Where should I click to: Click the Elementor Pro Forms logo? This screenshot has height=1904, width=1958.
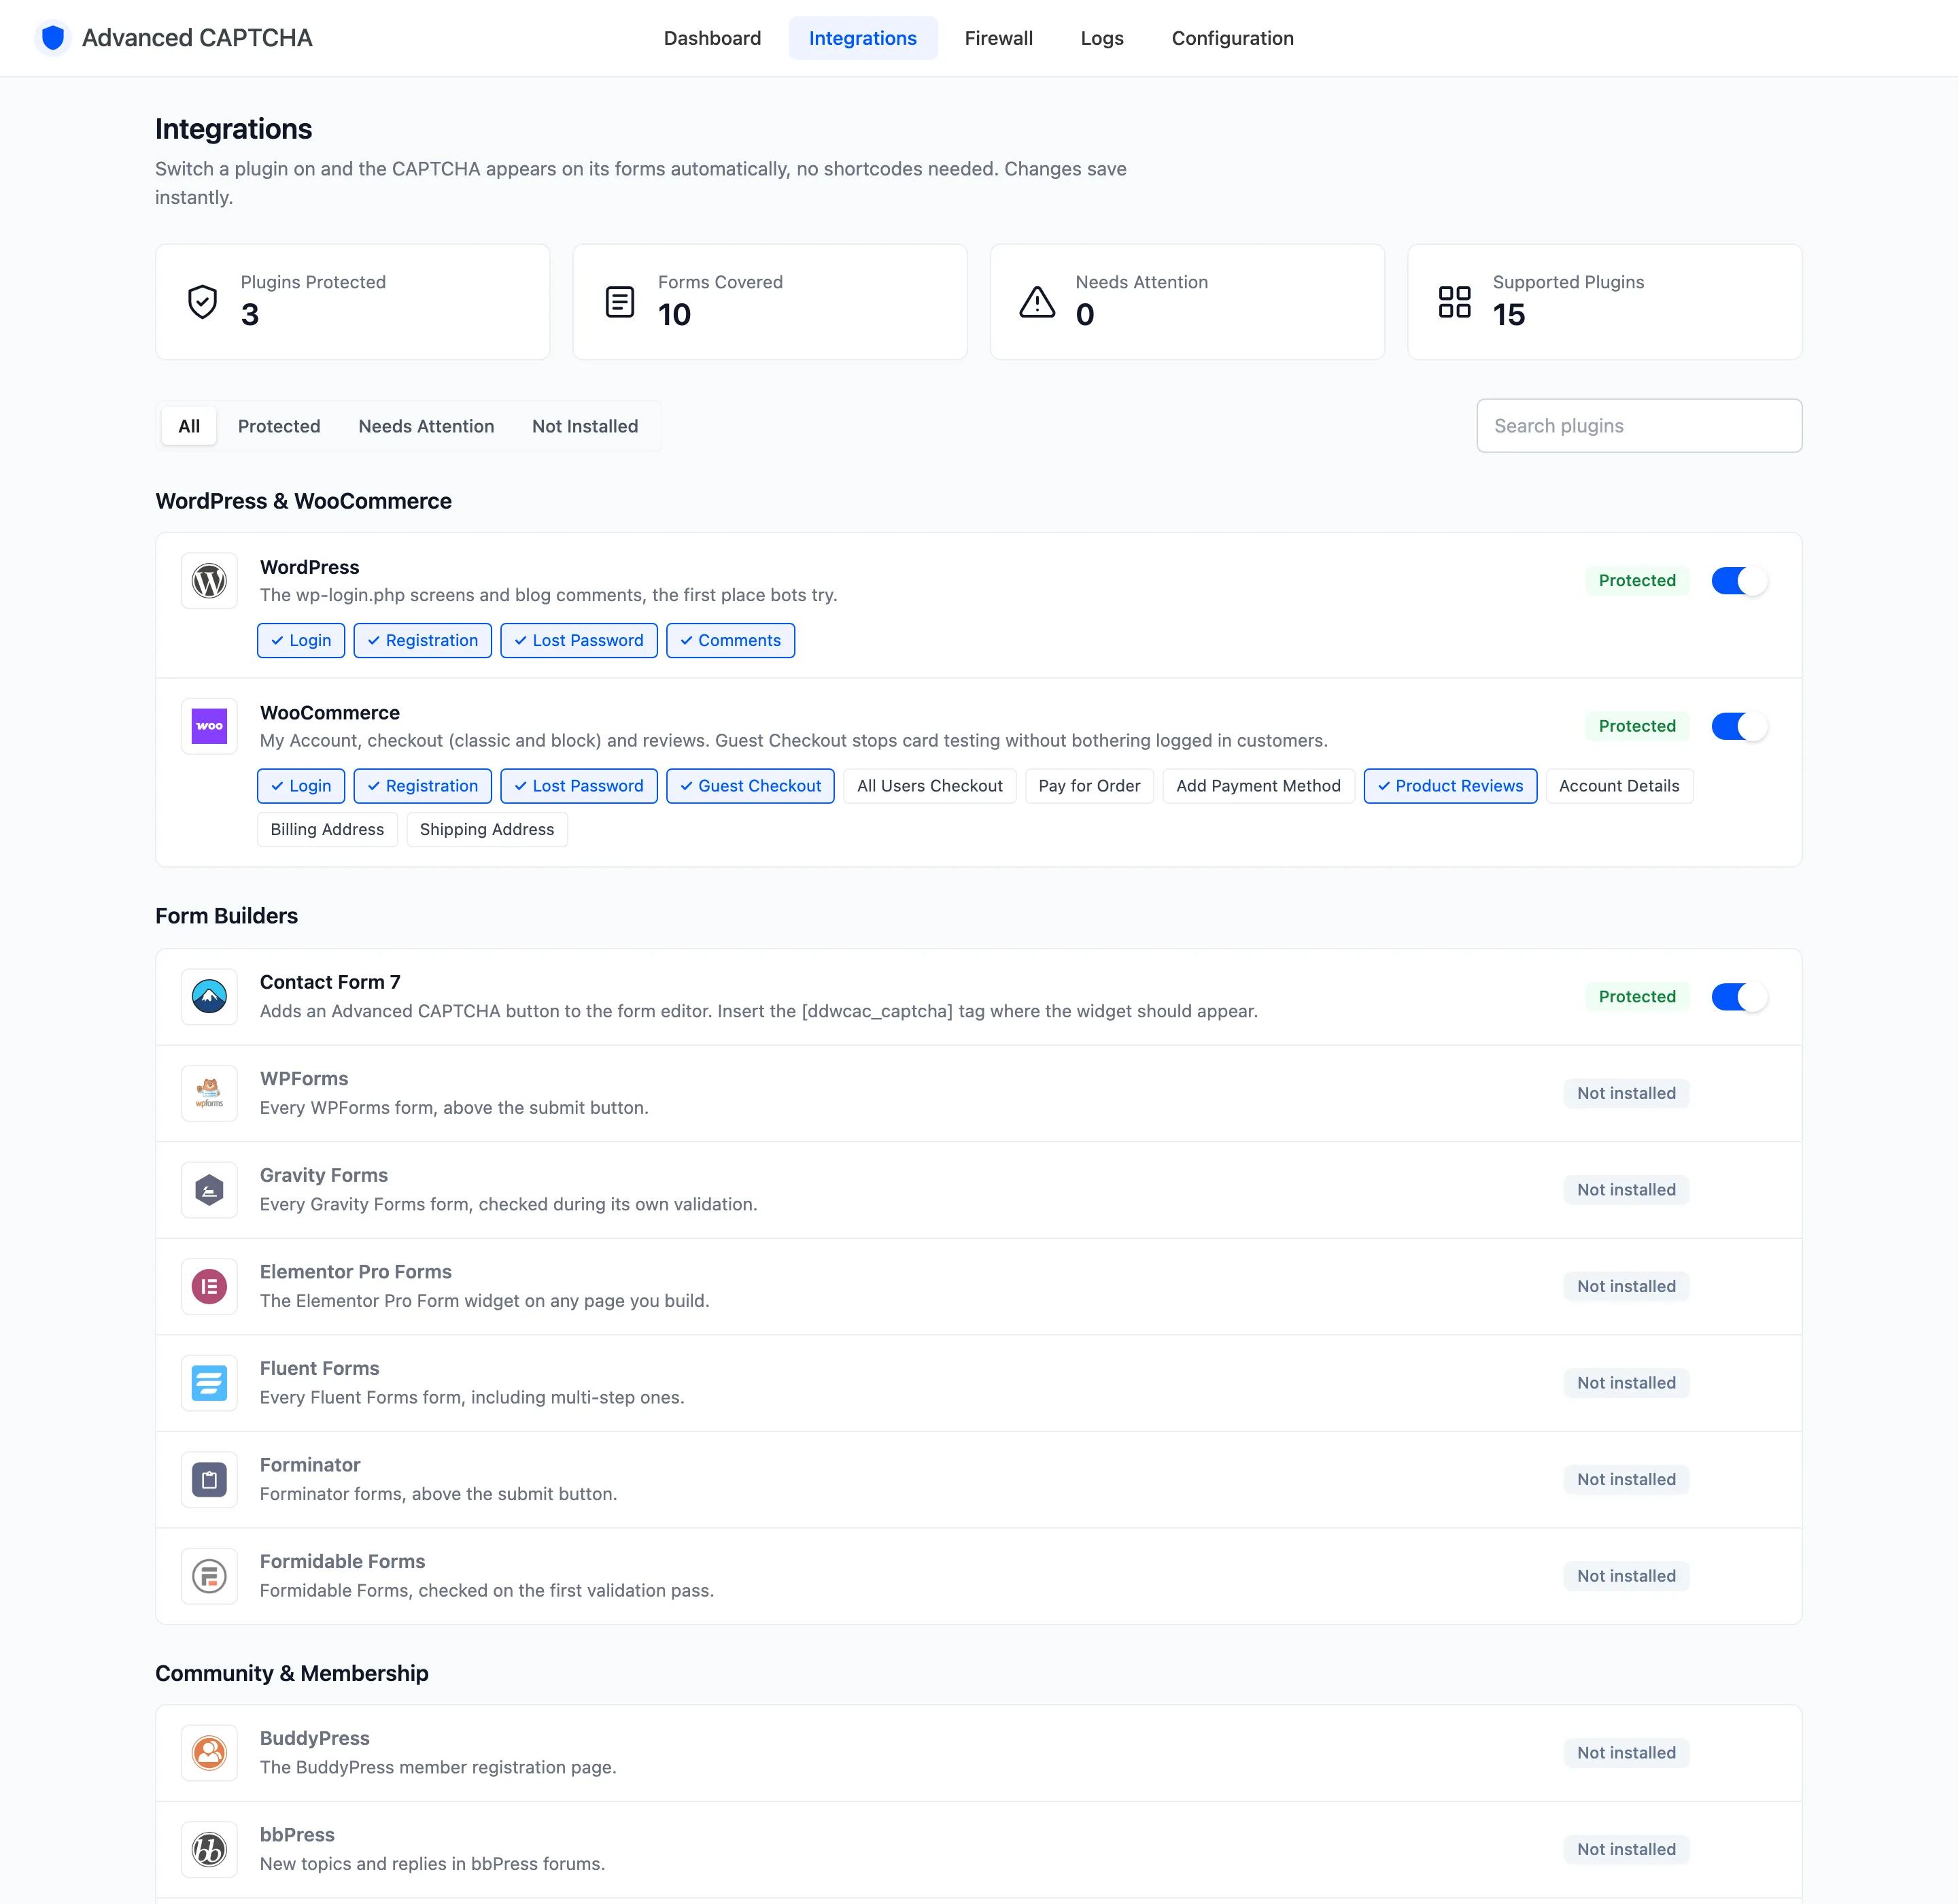coord(209,1286)
